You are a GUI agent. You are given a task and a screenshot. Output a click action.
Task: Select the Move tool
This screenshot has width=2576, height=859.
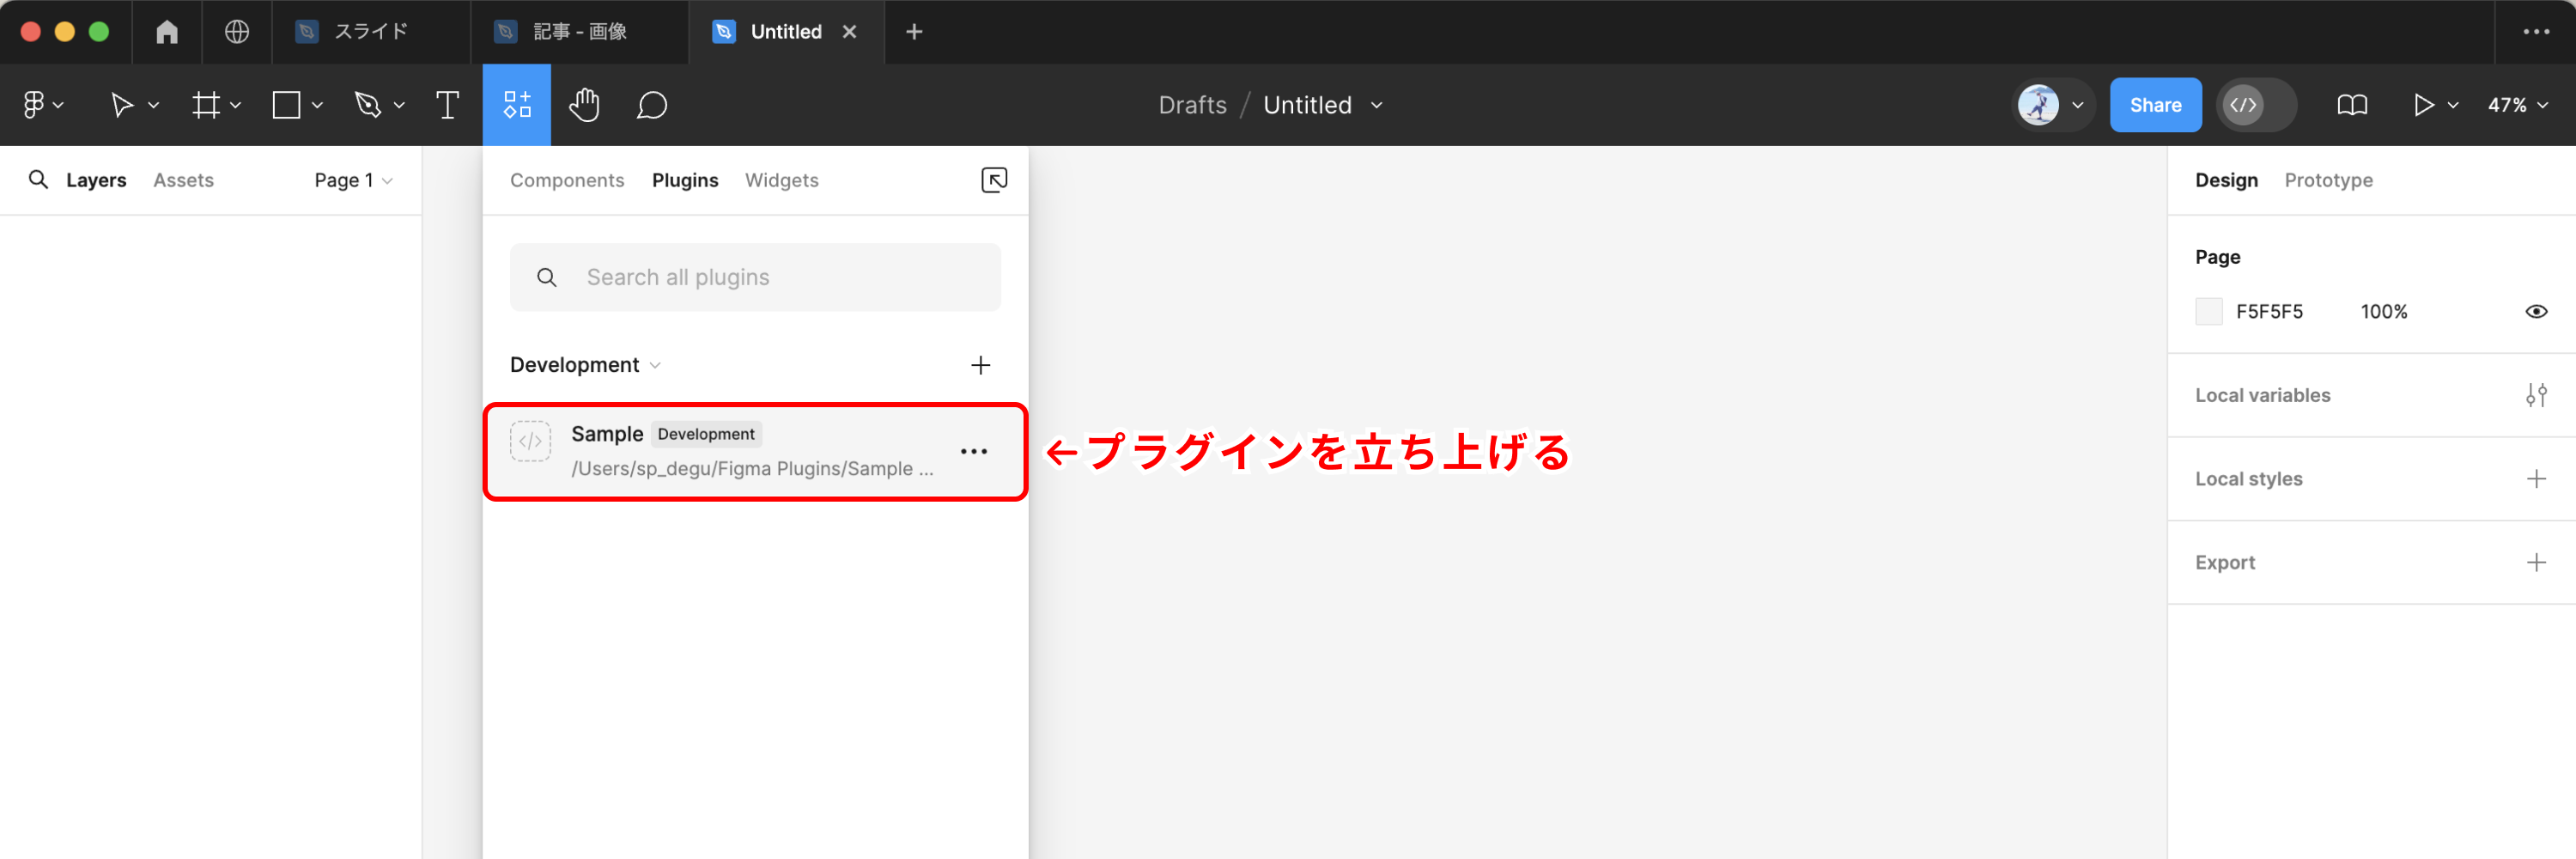coord(122,104)
